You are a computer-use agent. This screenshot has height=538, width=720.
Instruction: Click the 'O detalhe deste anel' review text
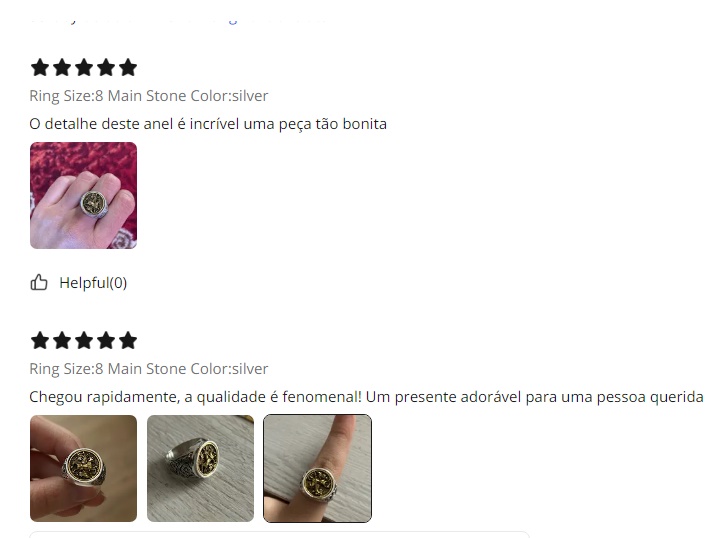[x=208, y=124]
